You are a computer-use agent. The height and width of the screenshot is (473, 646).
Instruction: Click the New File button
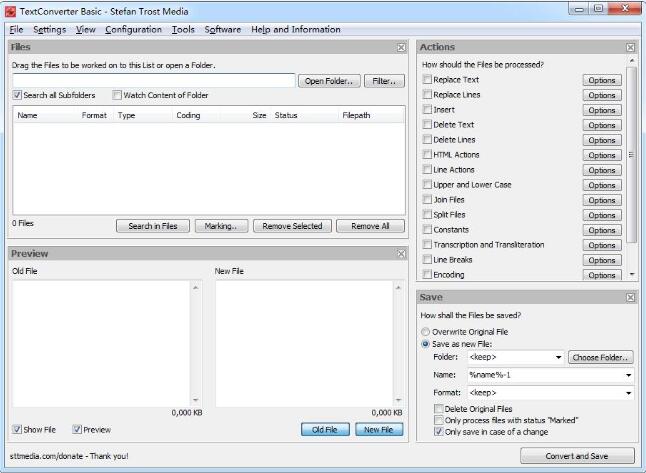(x=379, y=430)
